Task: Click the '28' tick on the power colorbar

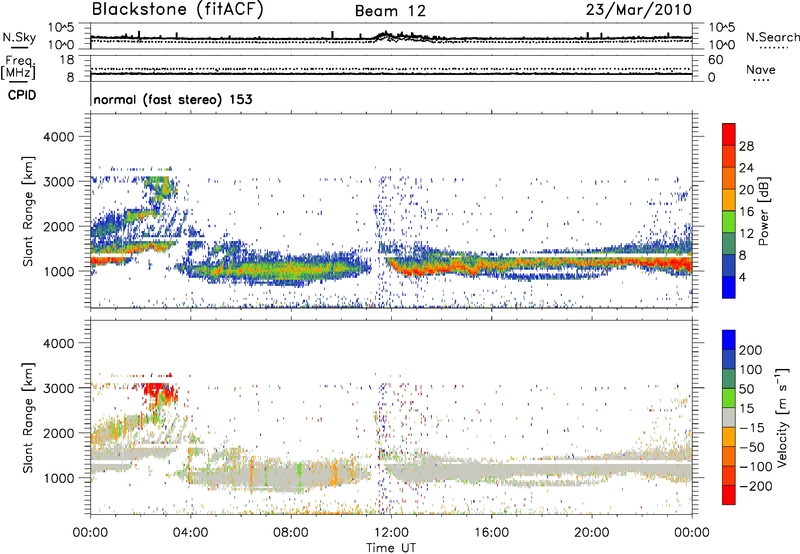Action: point(746,146)
